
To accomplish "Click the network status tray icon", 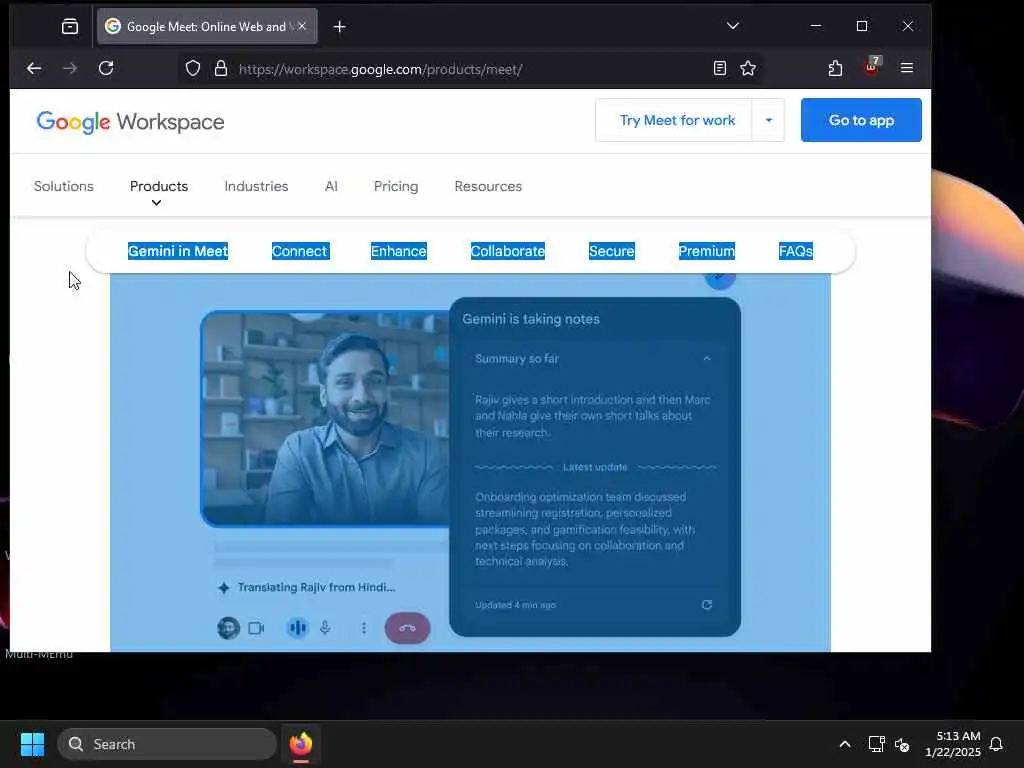I will click(x=876, y=744).
